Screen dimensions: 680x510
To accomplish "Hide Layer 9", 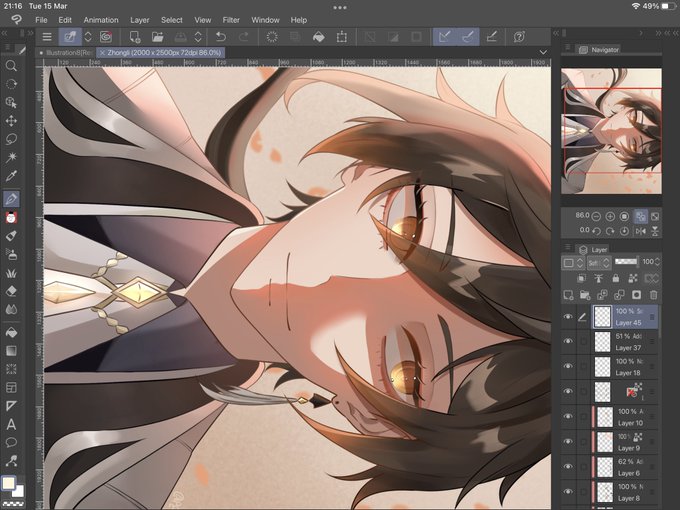I will pyautogui.click(x=568, y=441).
